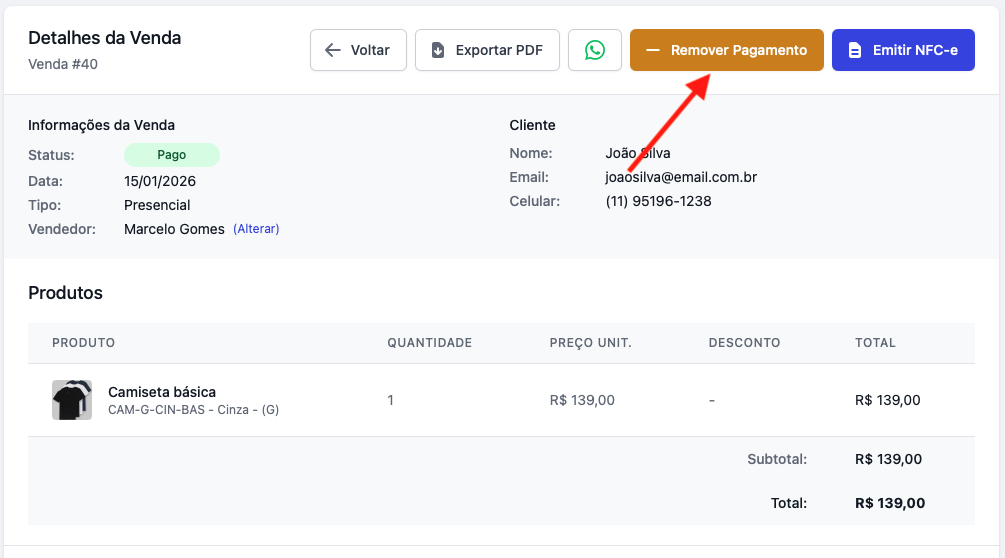
Task: Click the PRODUTO column header
Action: point(83,343)
